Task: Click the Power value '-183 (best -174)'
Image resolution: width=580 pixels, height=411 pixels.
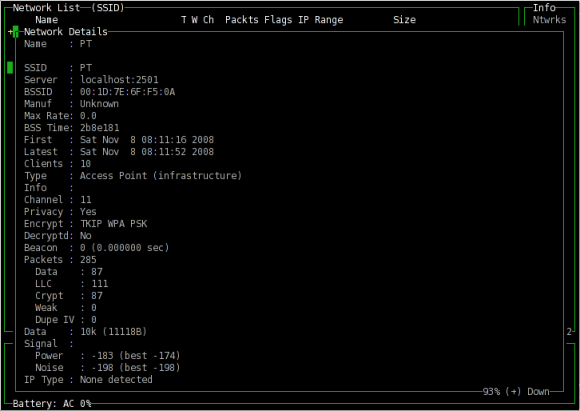Action: click(136, 356)
